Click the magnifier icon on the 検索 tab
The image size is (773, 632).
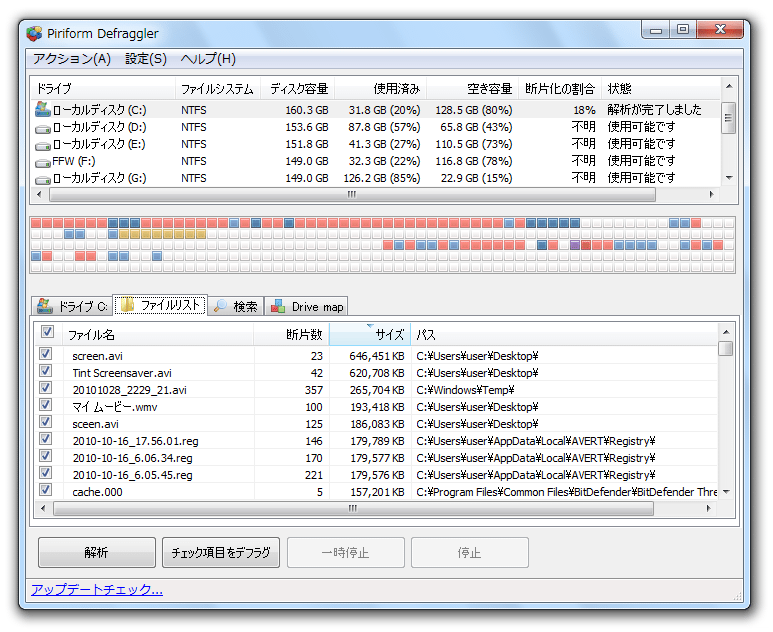[x=220, y=306]
